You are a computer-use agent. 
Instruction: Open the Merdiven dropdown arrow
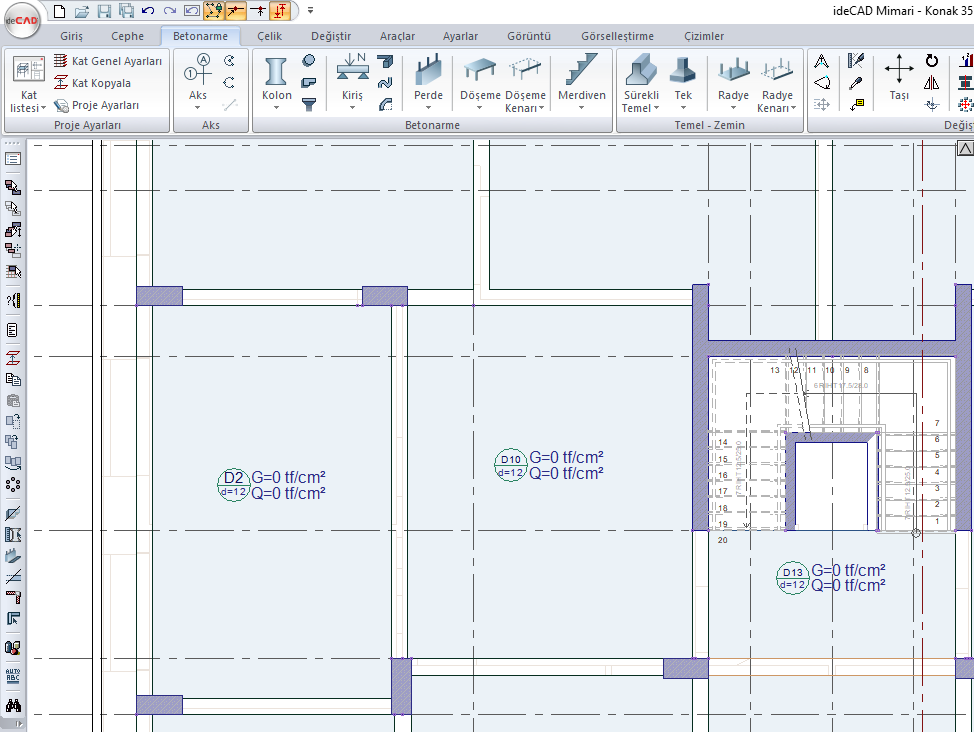point(581,108)
